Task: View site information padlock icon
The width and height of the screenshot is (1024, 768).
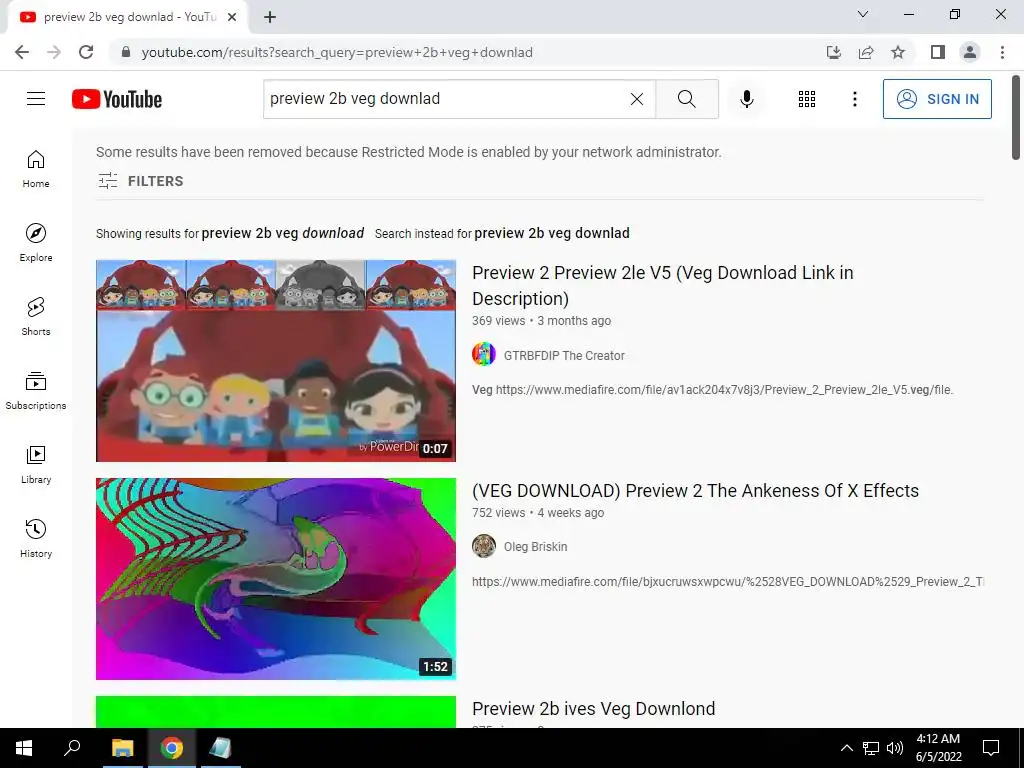Action: click(126, 52)
